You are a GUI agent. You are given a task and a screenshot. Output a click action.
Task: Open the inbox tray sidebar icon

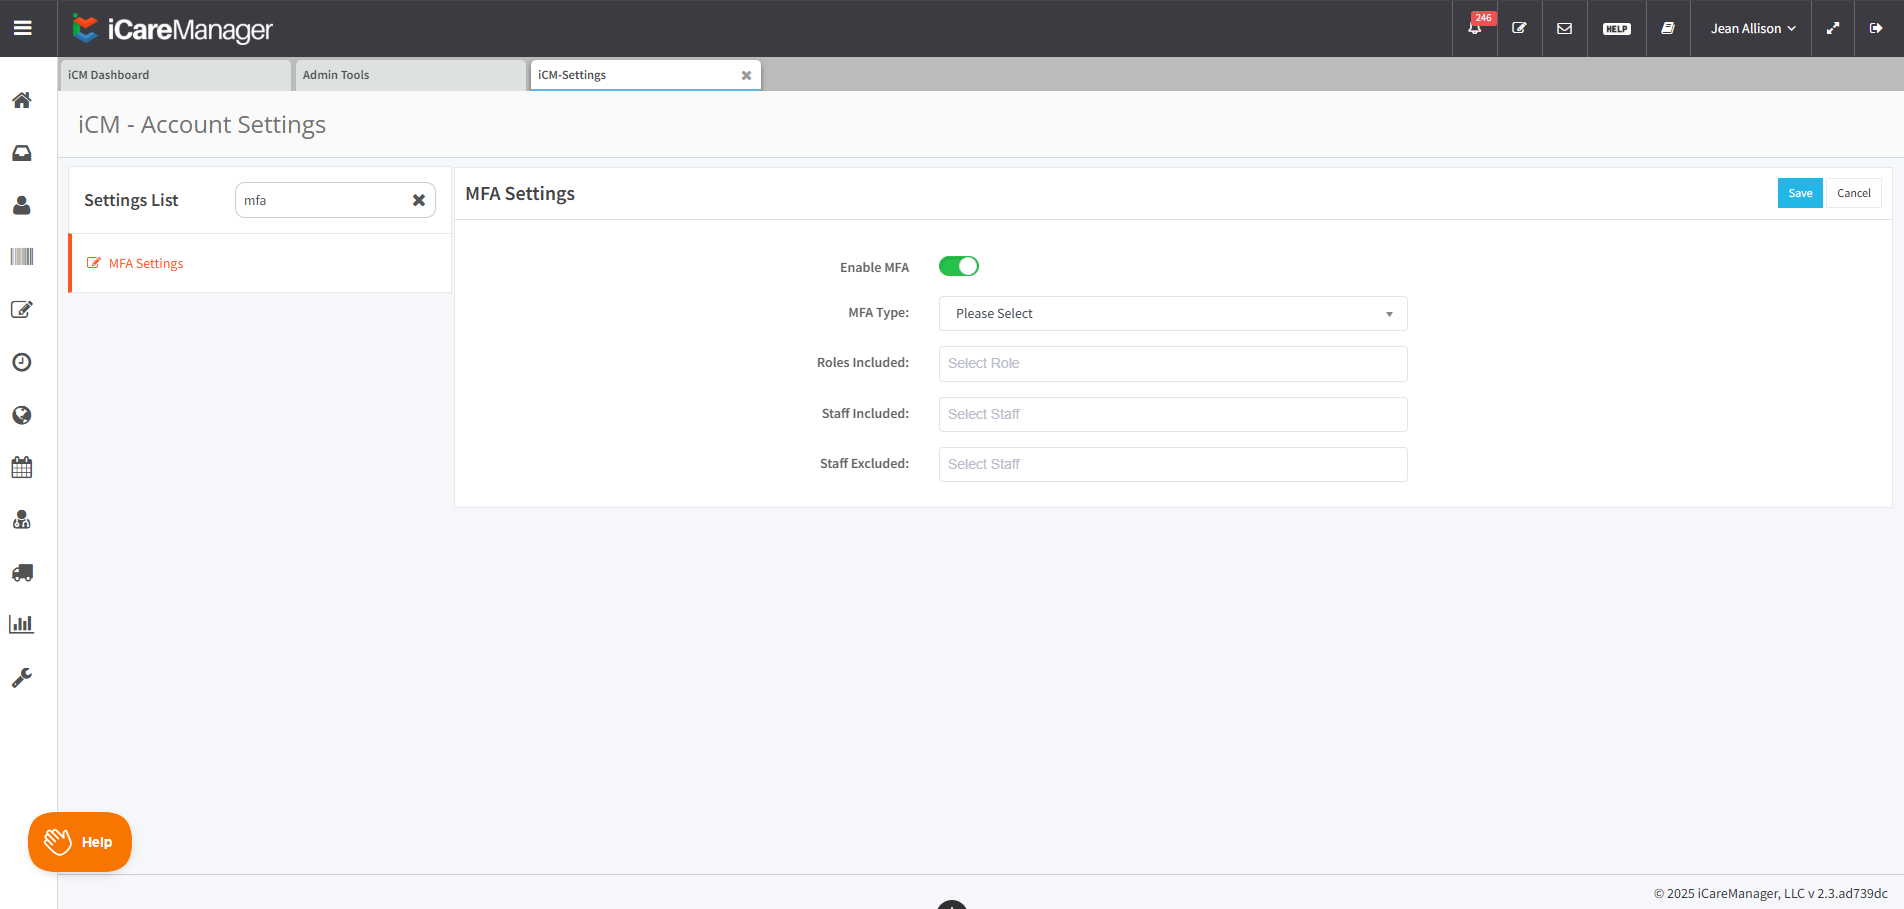[x=22, y=153]
